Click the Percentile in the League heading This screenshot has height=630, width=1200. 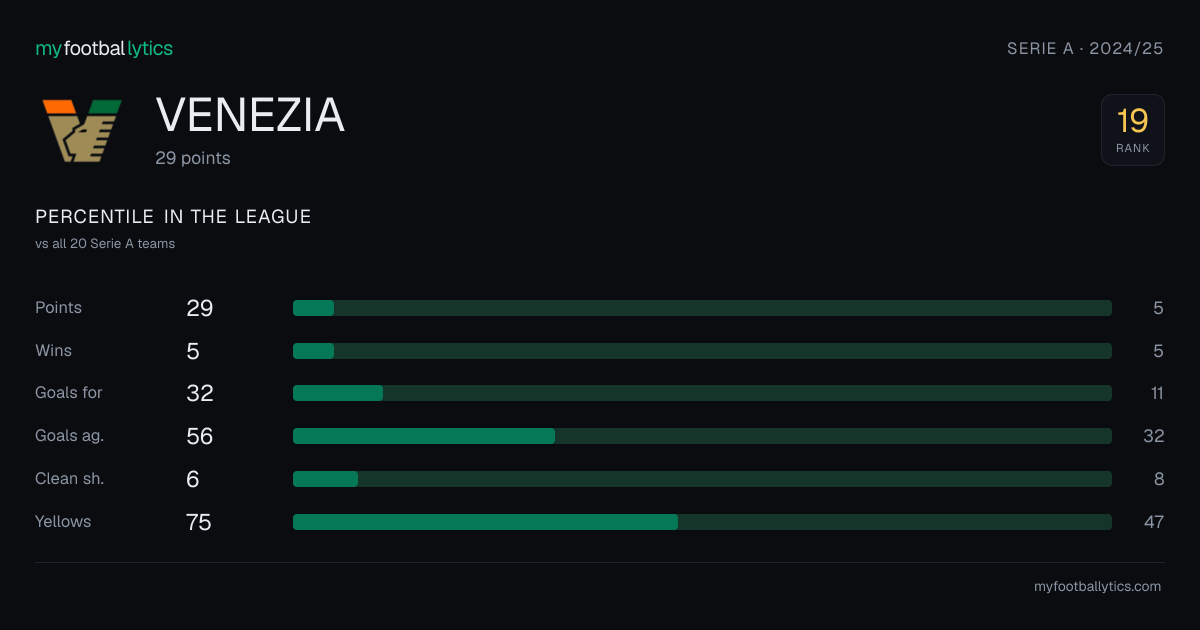click(173, 217)
